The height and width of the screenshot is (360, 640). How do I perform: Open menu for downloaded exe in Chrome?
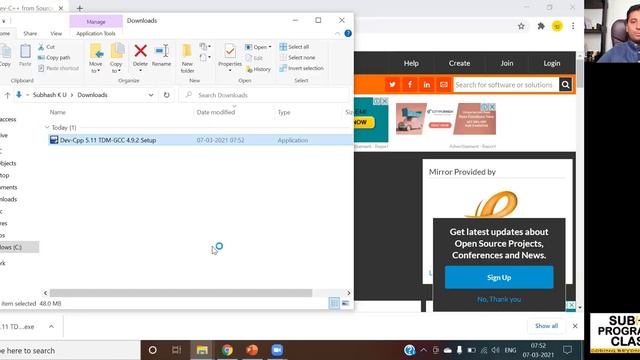(x=51, y=327)
